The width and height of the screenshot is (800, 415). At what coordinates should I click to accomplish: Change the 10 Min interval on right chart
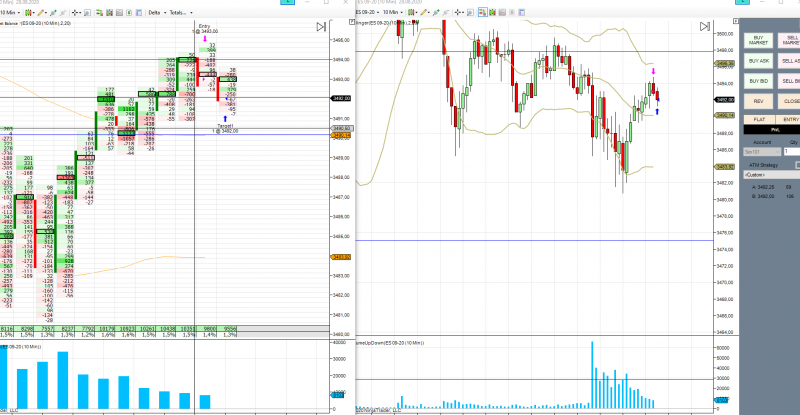point(393,12)
